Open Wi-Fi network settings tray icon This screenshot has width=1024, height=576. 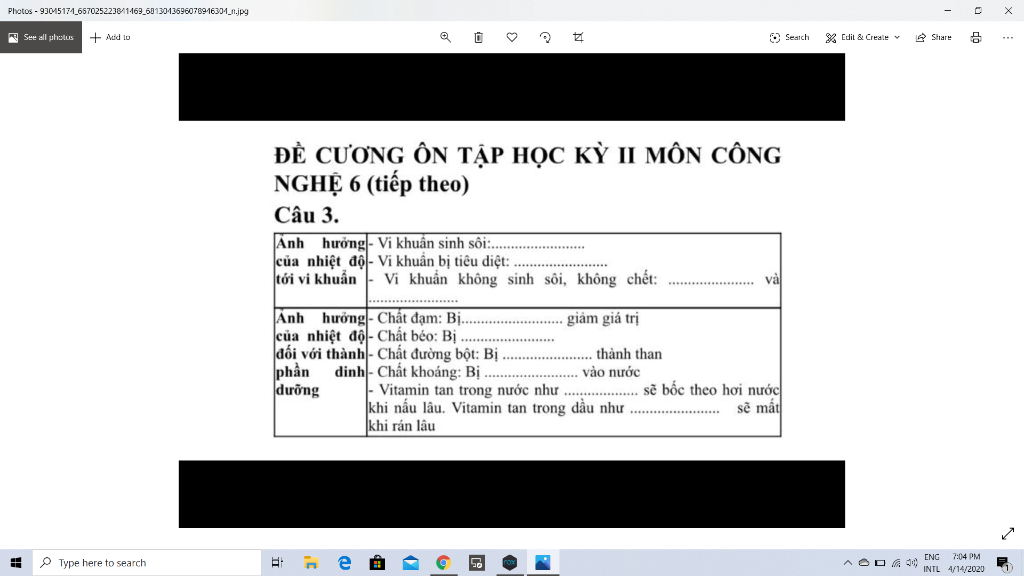pyautogui.click(x=896, y=562)
